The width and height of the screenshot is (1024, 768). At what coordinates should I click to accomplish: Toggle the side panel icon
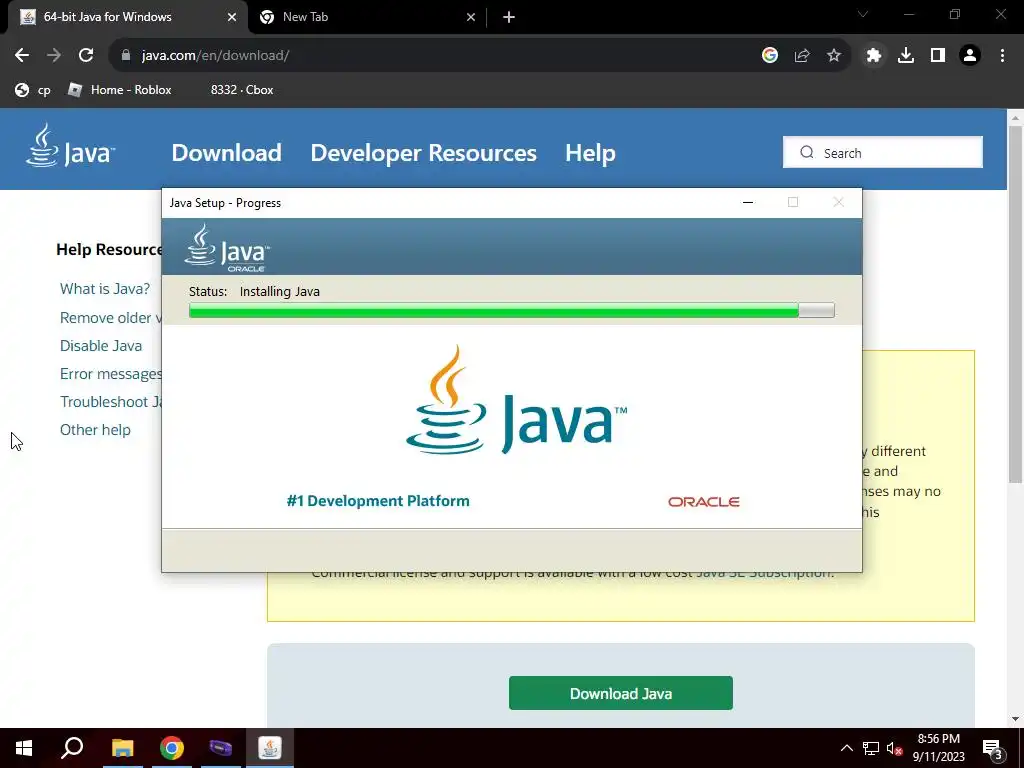point(938,56)
